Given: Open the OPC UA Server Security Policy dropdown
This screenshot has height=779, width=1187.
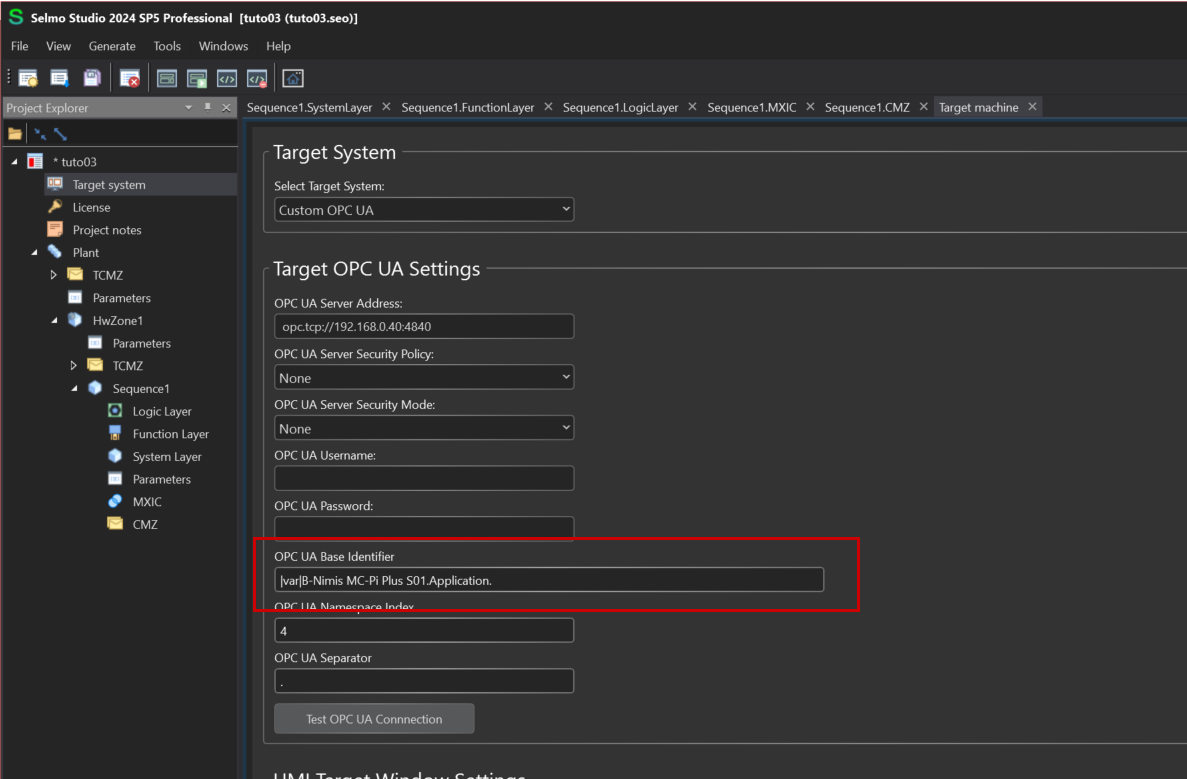Looking at the screenshot, I should [x=424, y=377].
